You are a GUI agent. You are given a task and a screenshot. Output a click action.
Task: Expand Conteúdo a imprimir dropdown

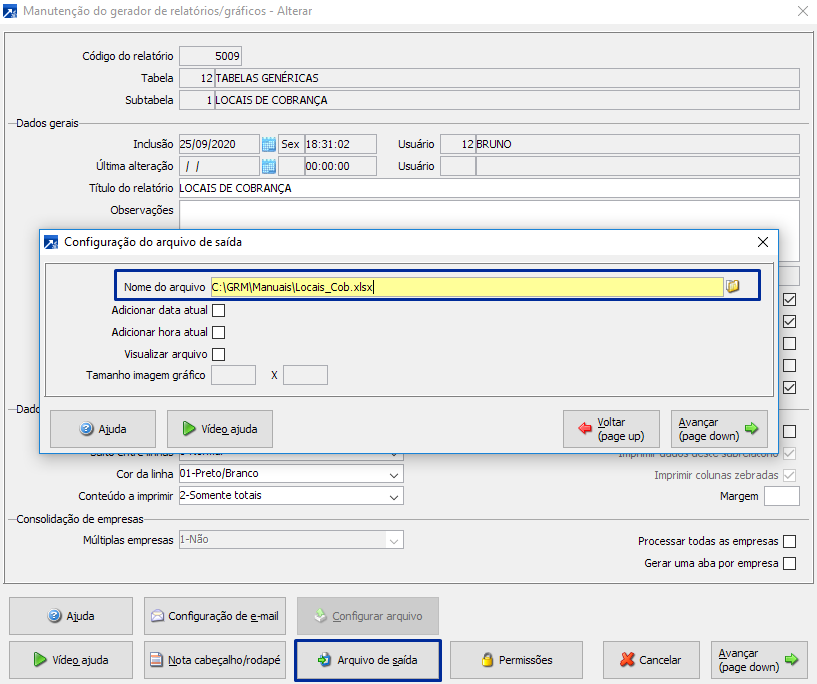[x=394, y=496]
